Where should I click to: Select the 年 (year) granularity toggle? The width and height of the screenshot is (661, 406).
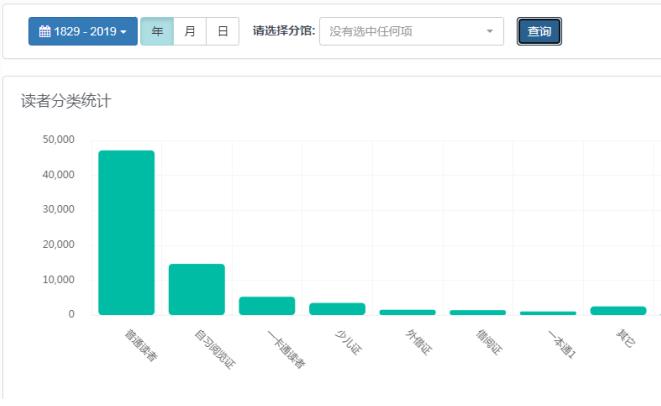[x=157, y=32]
